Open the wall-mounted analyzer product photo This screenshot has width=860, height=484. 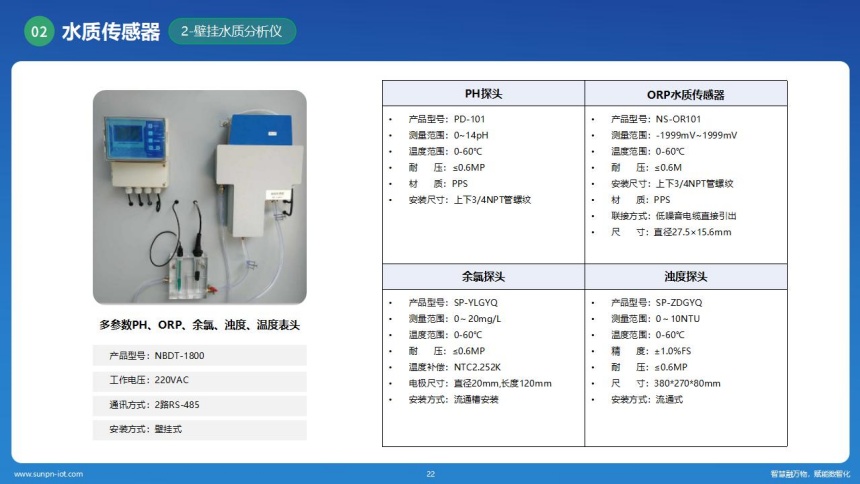[200, 197]
